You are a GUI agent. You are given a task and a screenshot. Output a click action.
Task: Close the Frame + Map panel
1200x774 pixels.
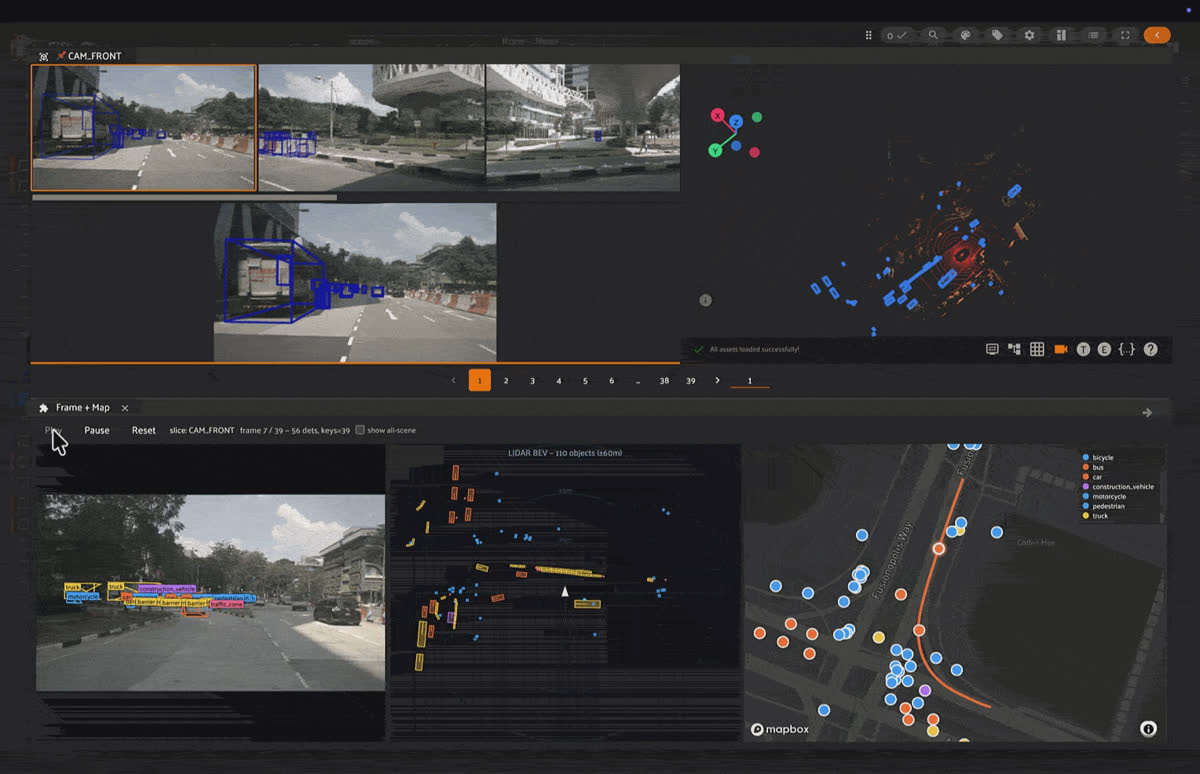click(125, 408)
